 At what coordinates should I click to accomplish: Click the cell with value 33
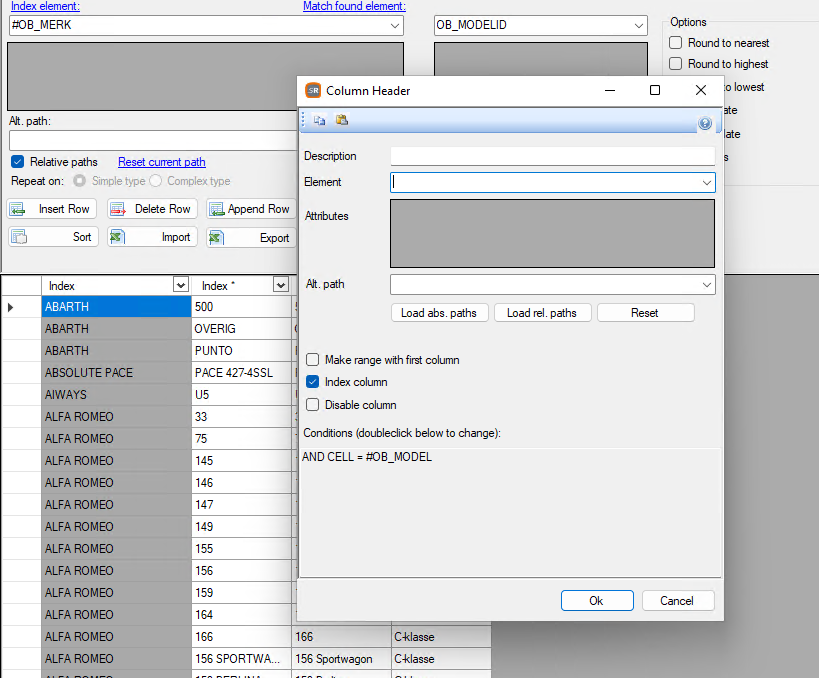point(241,416)
